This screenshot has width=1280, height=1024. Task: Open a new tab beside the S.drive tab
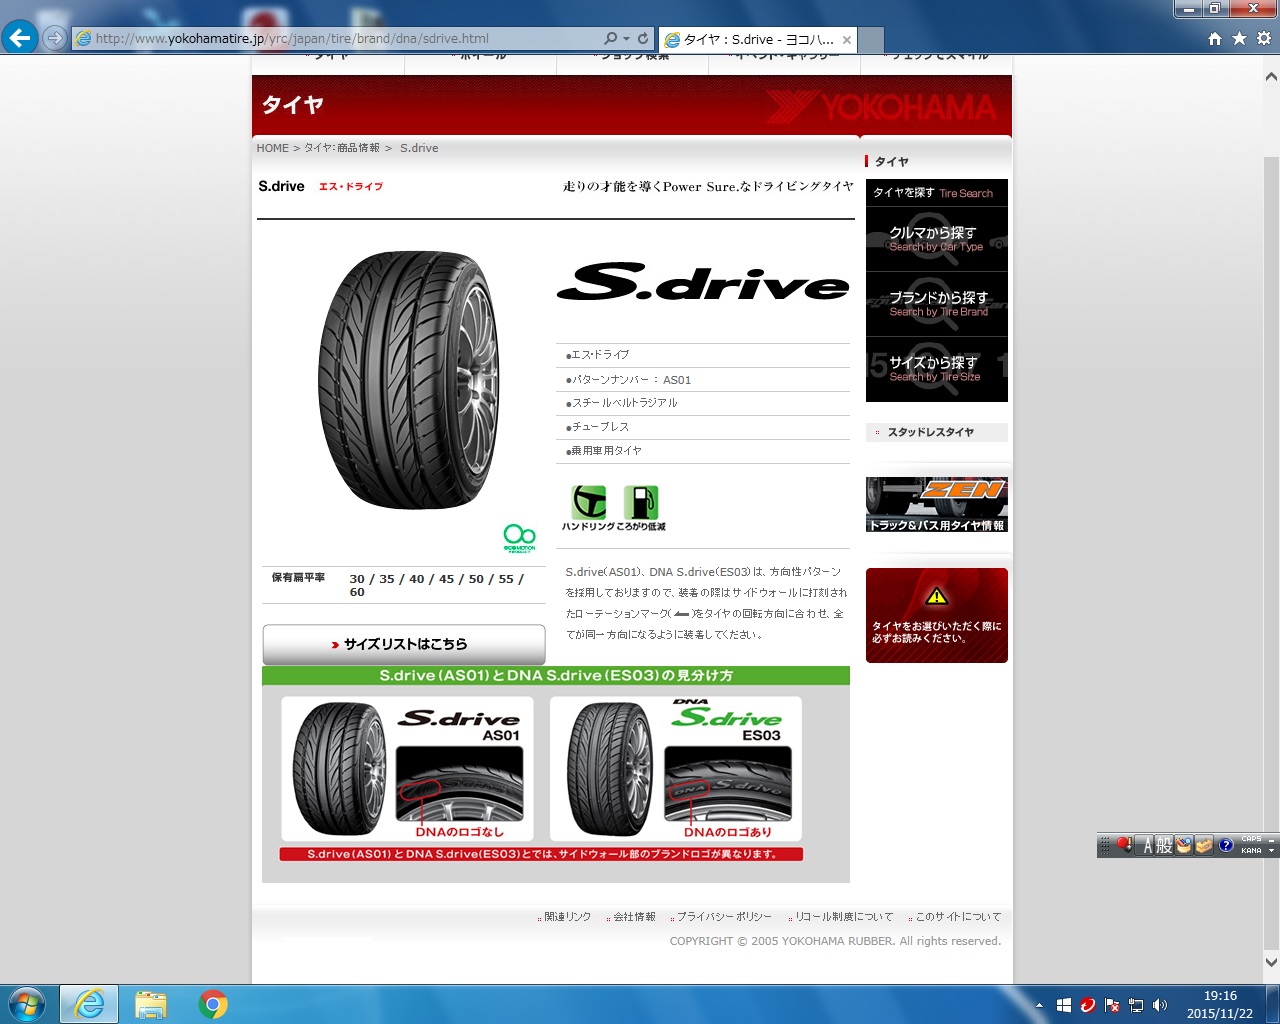[872, 40]
